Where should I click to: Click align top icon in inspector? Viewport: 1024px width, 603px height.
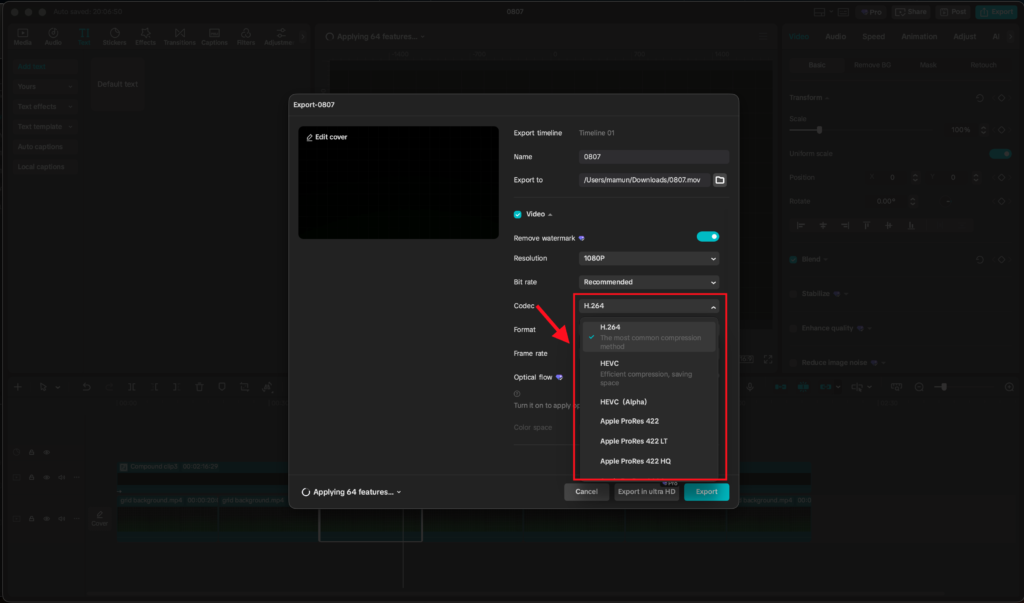867,225
